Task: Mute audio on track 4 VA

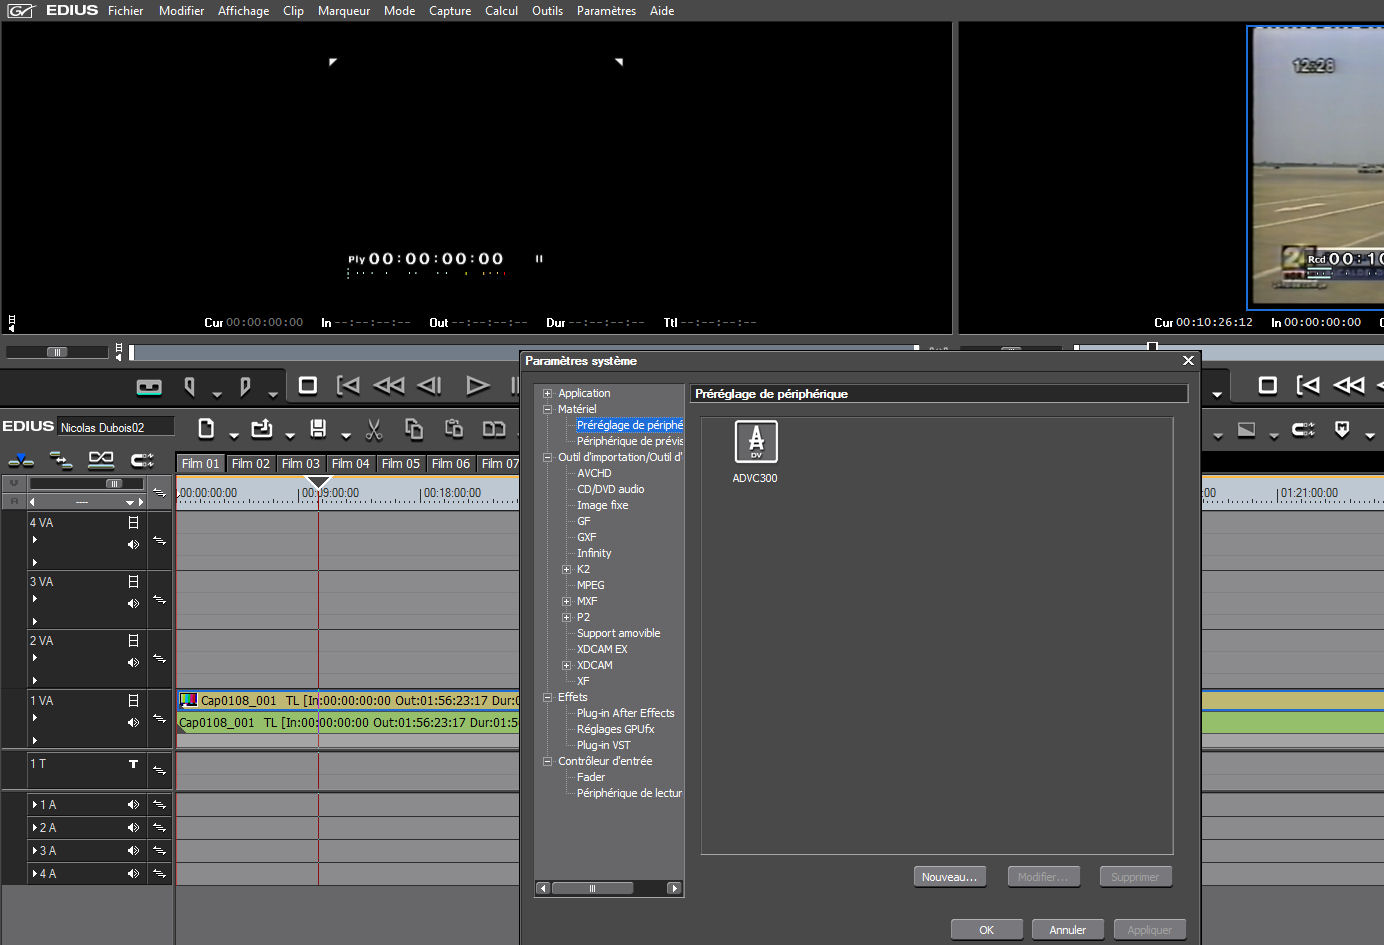Action: pyautogui.click(x=133, y=545)
